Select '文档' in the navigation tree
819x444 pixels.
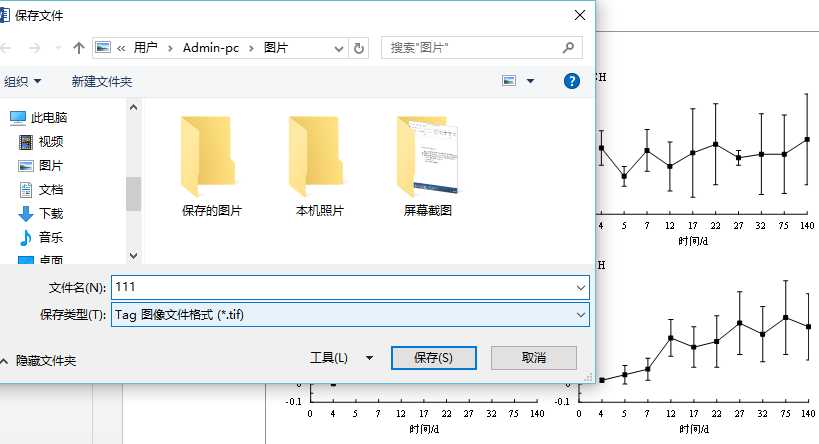point(41,190)
